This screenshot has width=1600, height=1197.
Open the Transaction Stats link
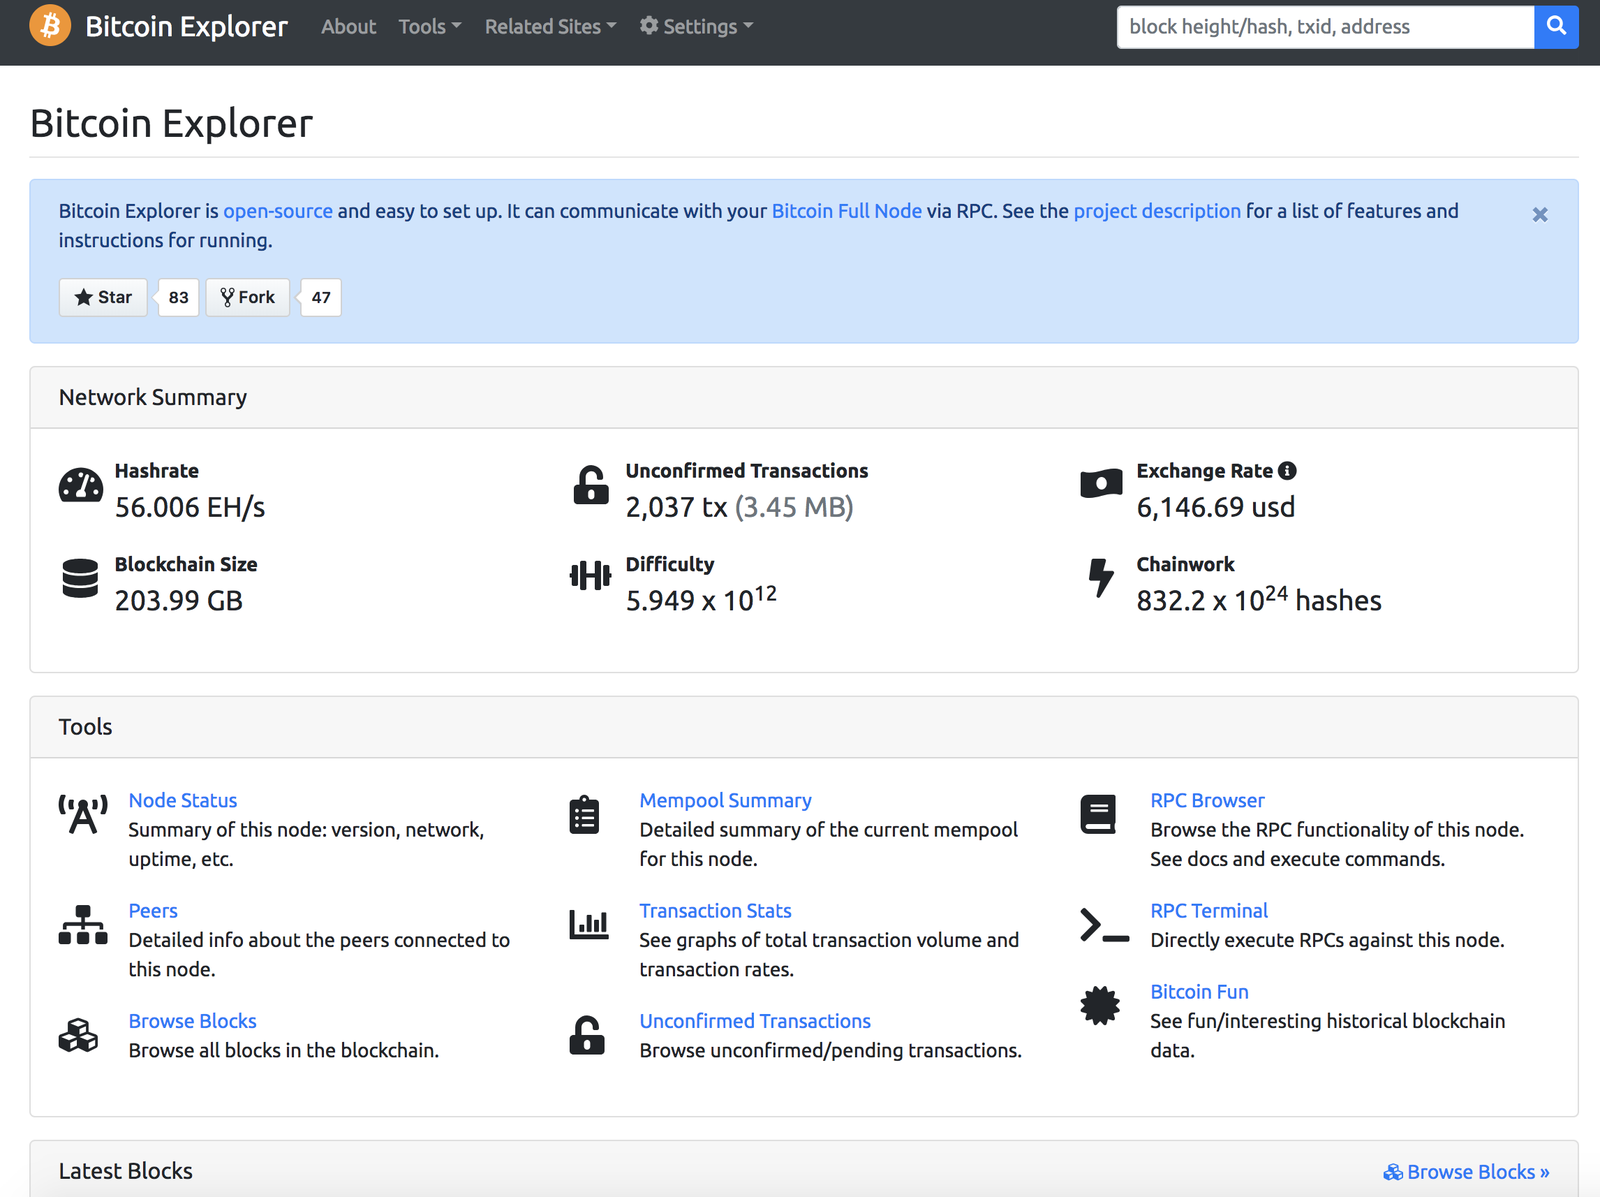tap(716, 910)
